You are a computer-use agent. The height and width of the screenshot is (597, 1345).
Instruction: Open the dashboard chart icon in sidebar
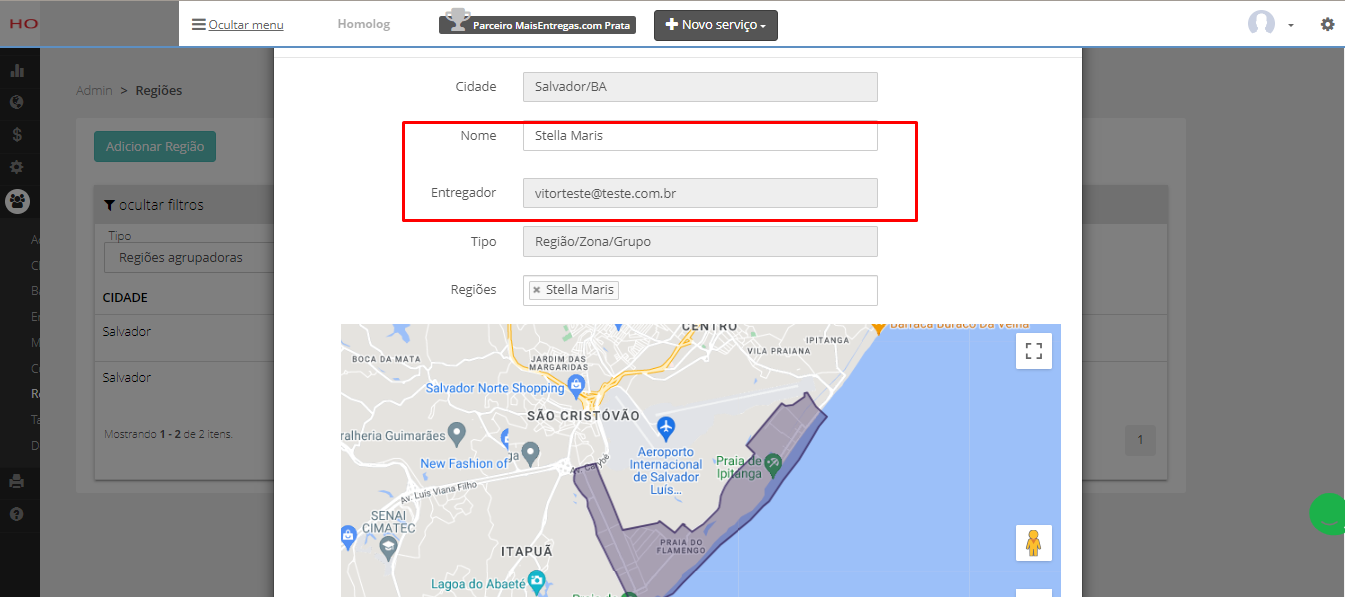[x=17, y=71]
